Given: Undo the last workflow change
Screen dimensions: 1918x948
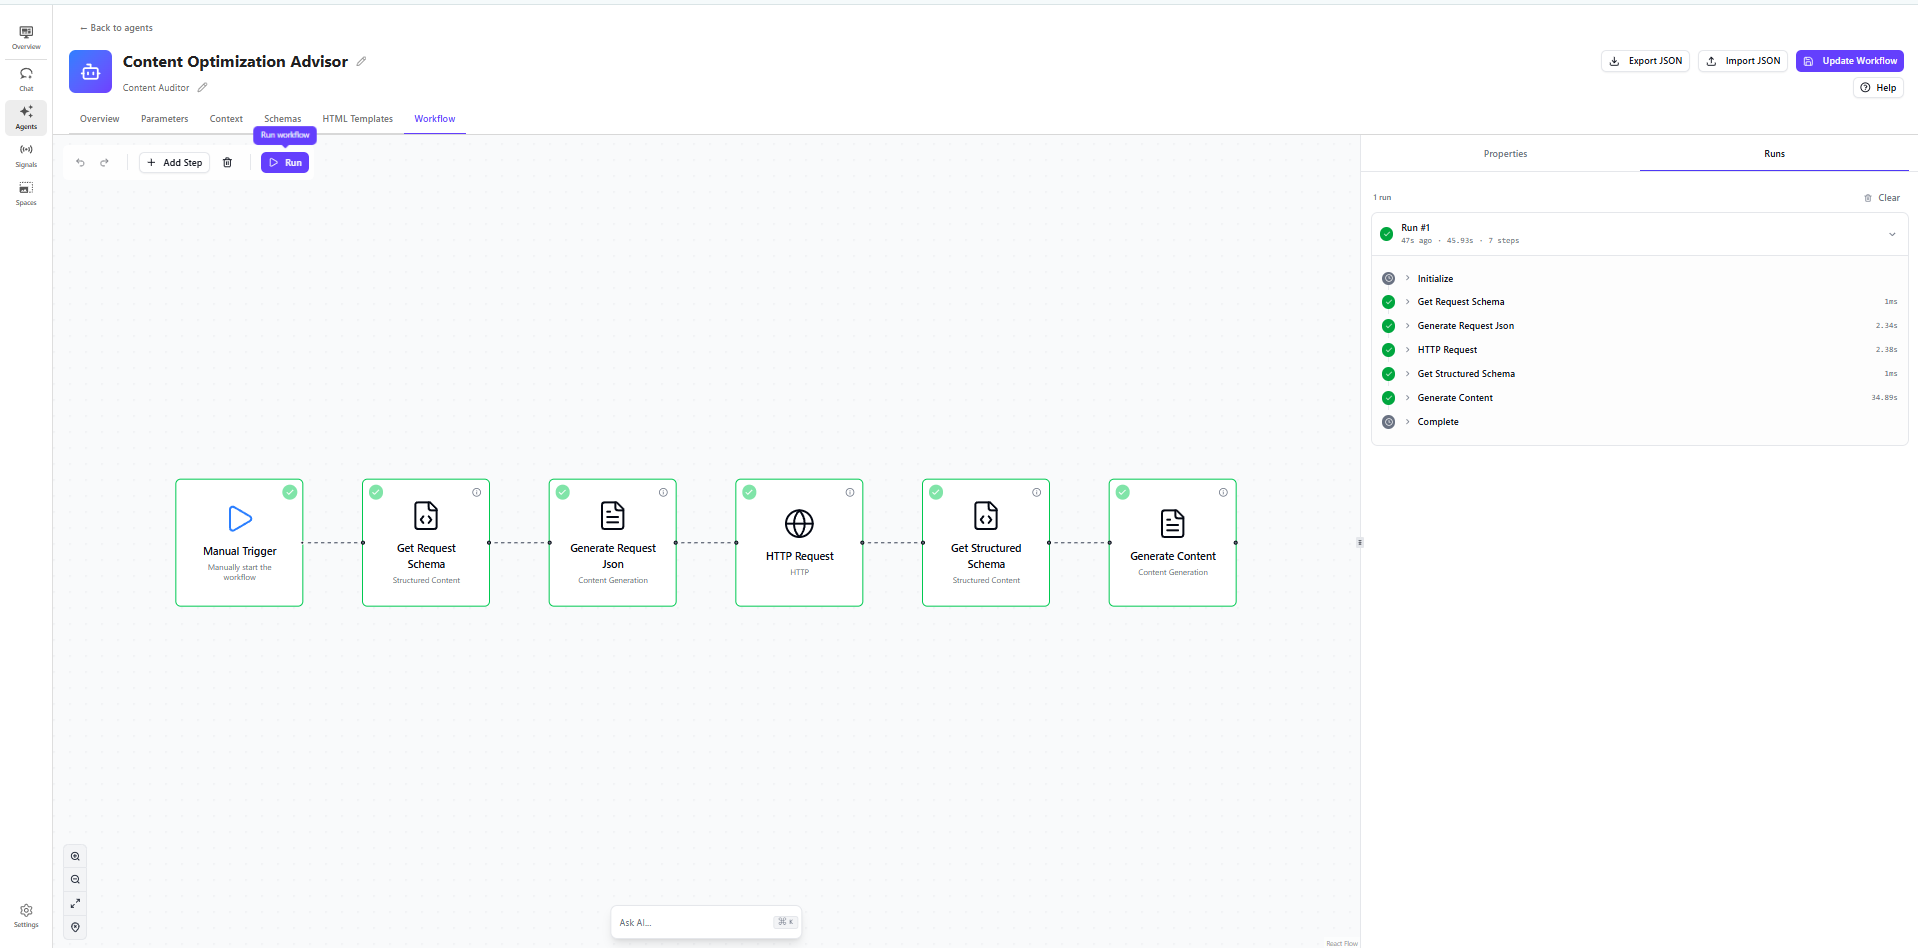Looking at the screenshot, I should [x=80, y=162].
